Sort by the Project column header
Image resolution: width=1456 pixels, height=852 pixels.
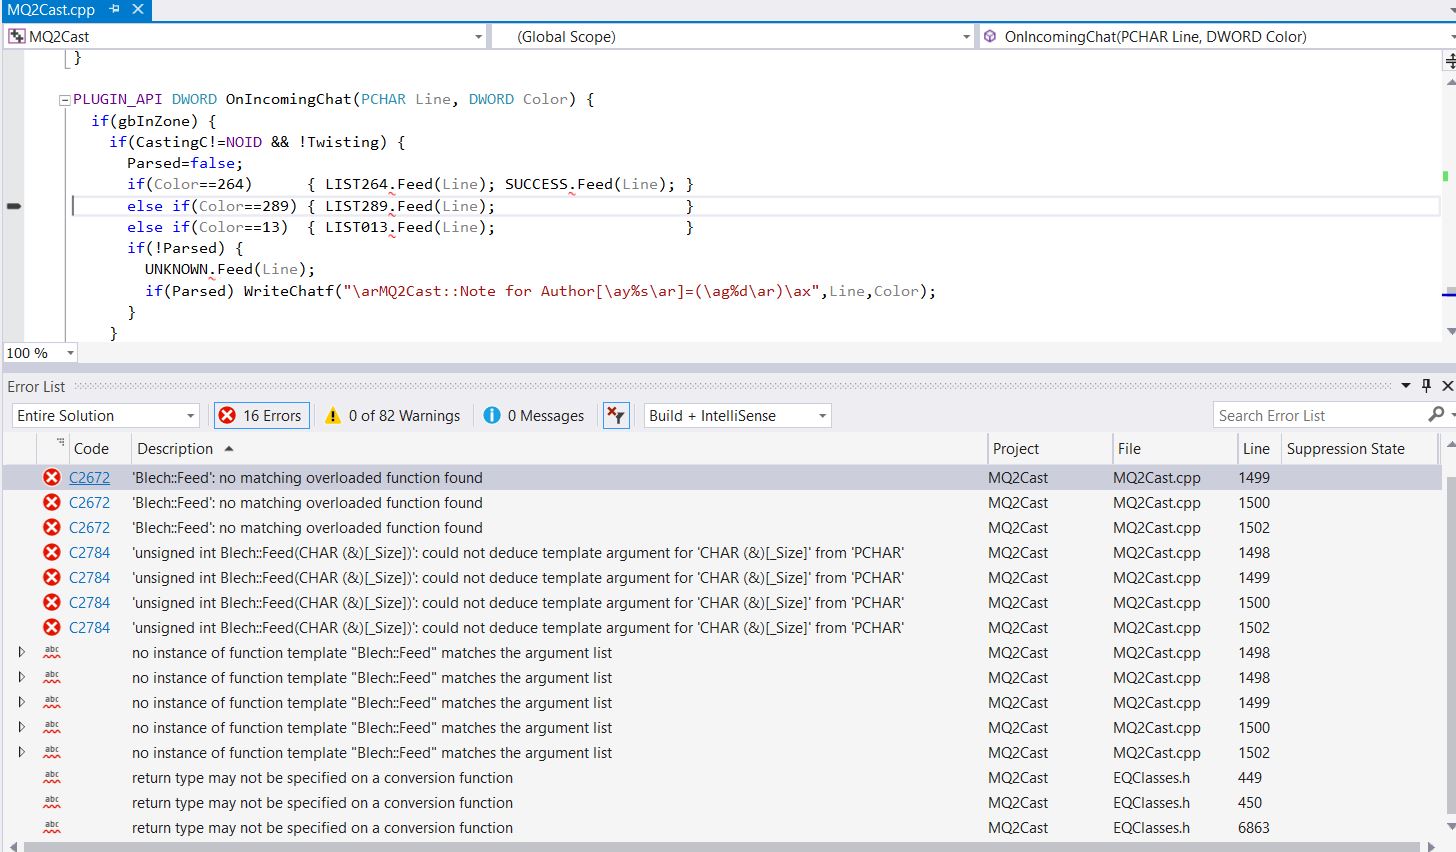1049,449
